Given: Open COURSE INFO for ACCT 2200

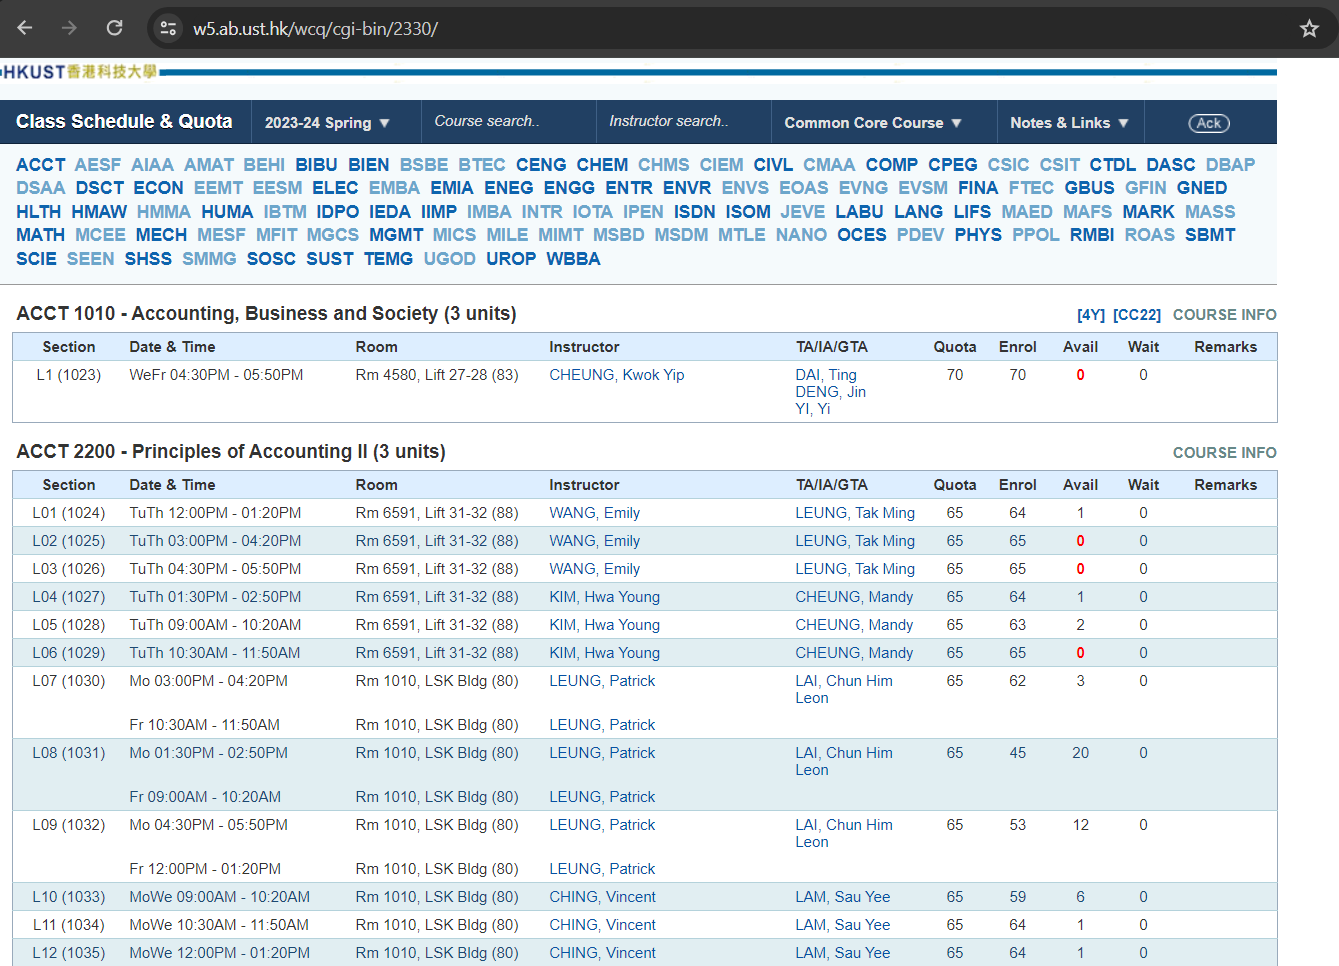Looking at the screenshot, I should click(1224, 453).
